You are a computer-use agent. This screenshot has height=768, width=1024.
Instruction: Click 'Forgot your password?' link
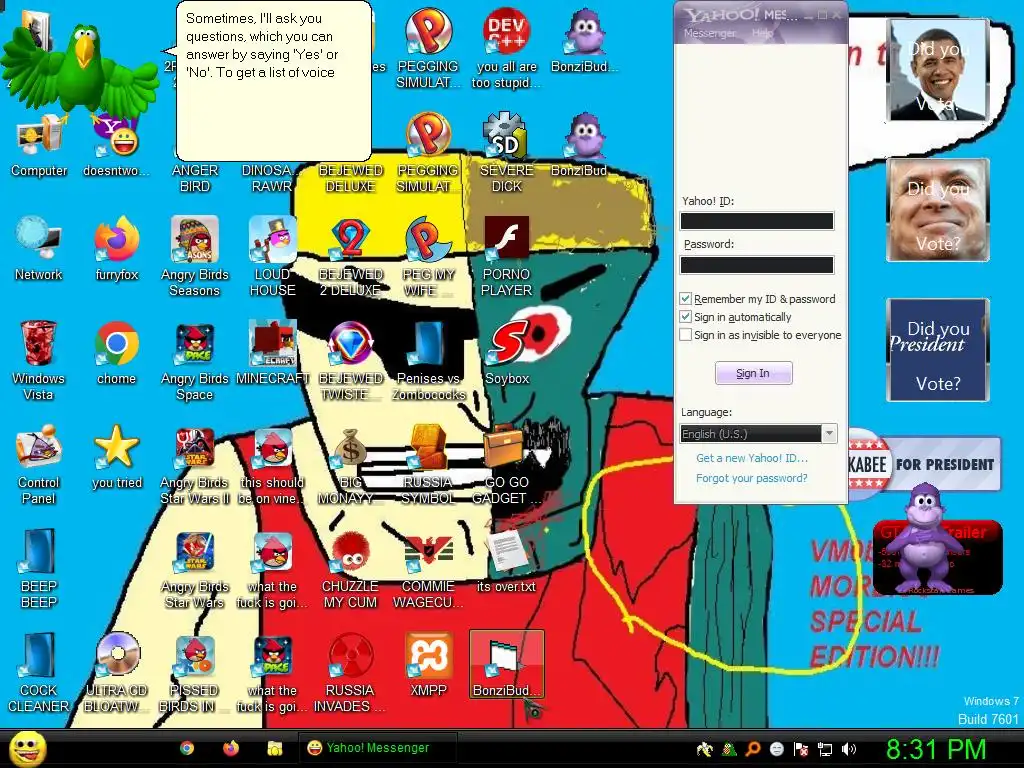pos(752,478)
